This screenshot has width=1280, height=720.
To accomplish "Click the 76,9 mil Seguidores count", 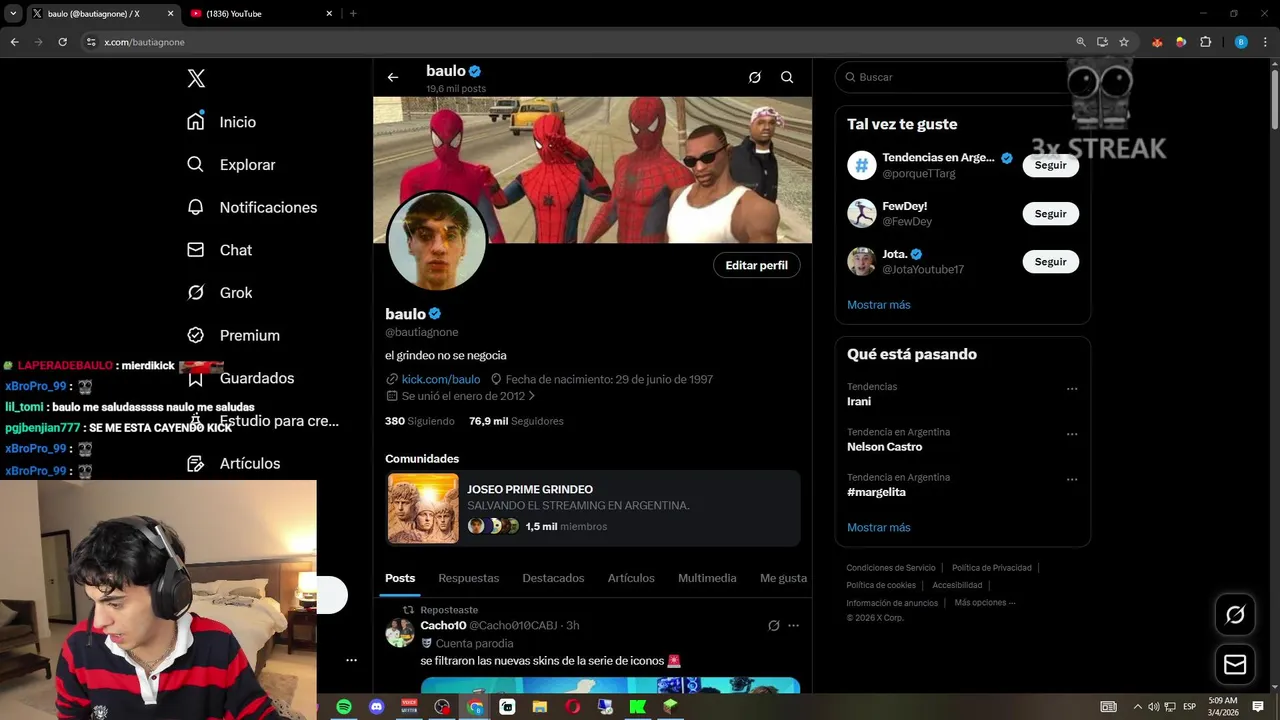I will [x=516, y=421].
